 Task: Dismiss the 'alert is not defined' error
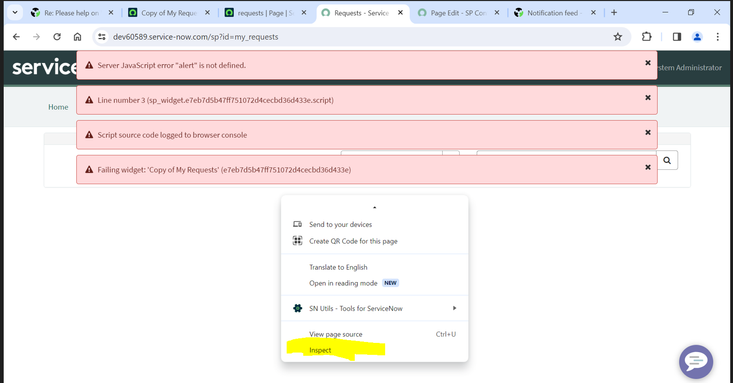pos(648,63)
